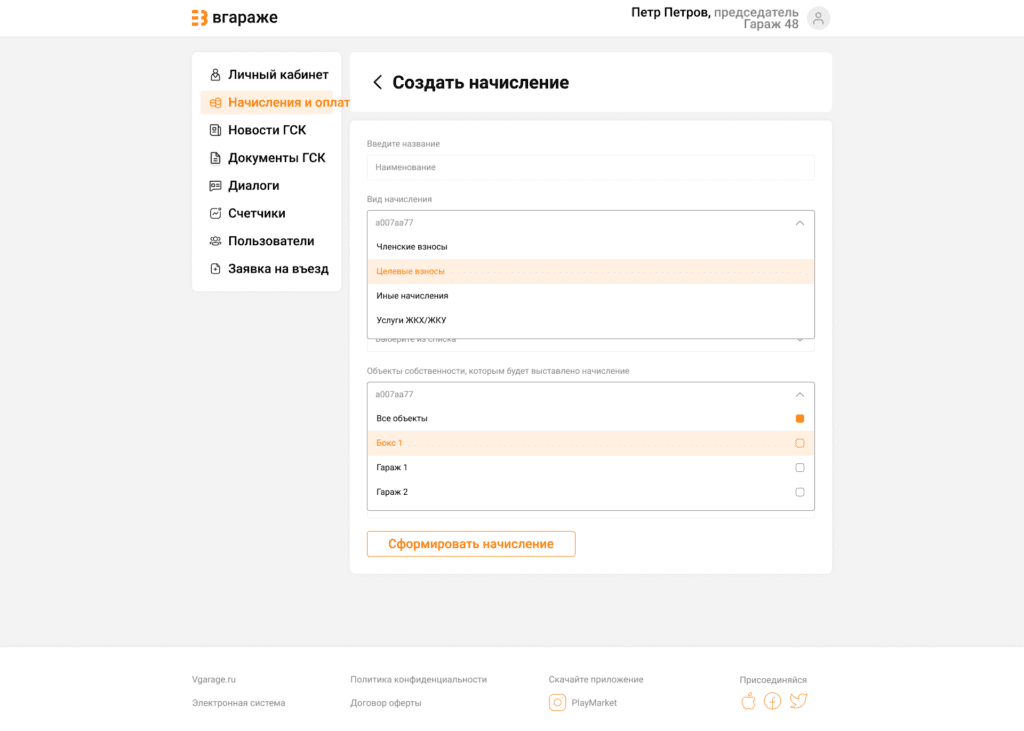This screenshot has width=1024, height=731.
Task: Click the Наименование input field
Action: click(x=590, y=167)
